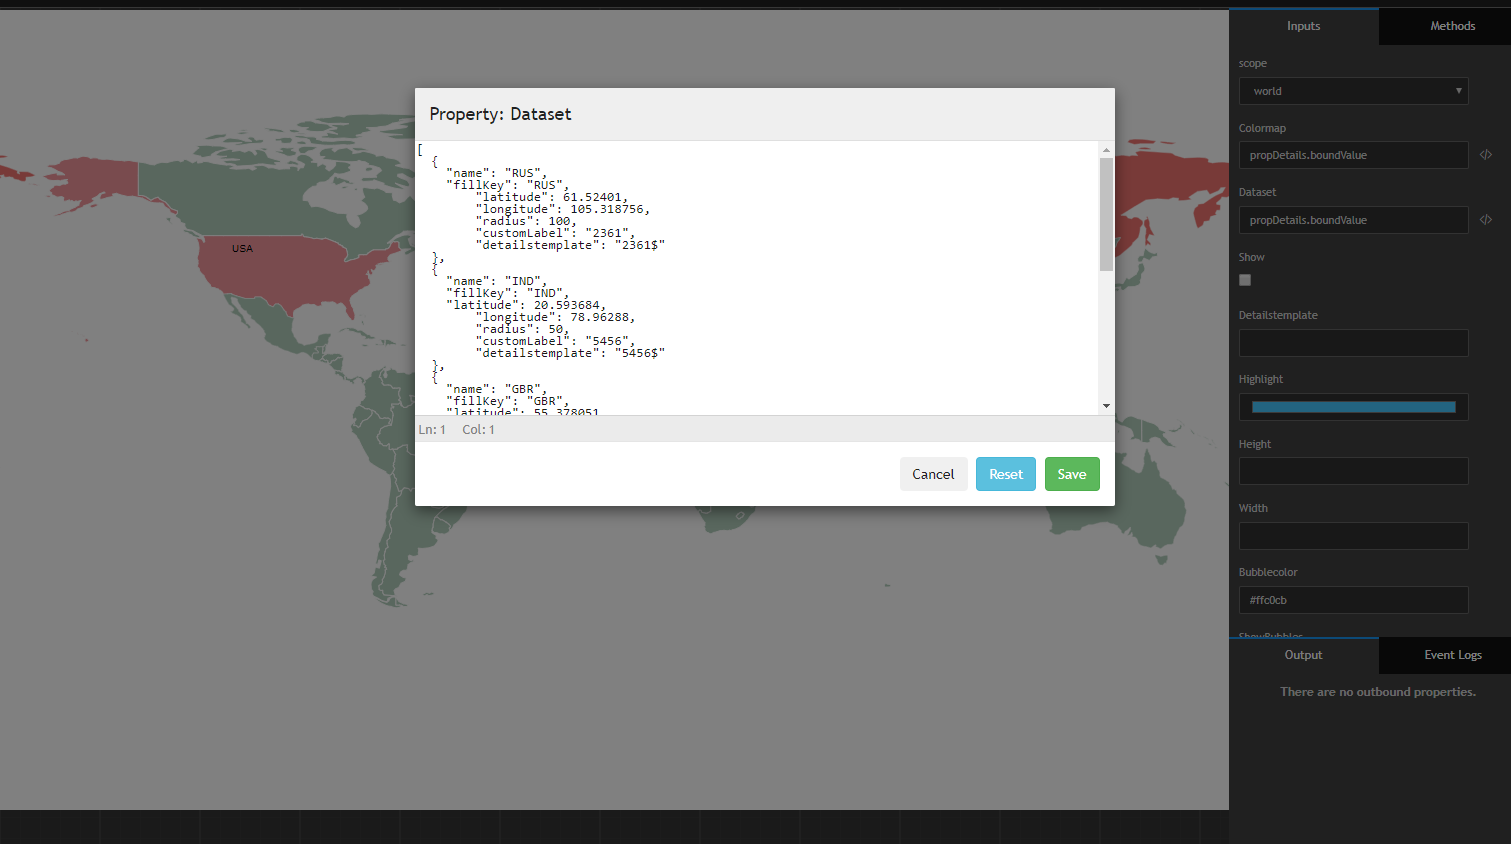Open the scope selector arrow
1511x844 pixels.
pos(1458,91)
